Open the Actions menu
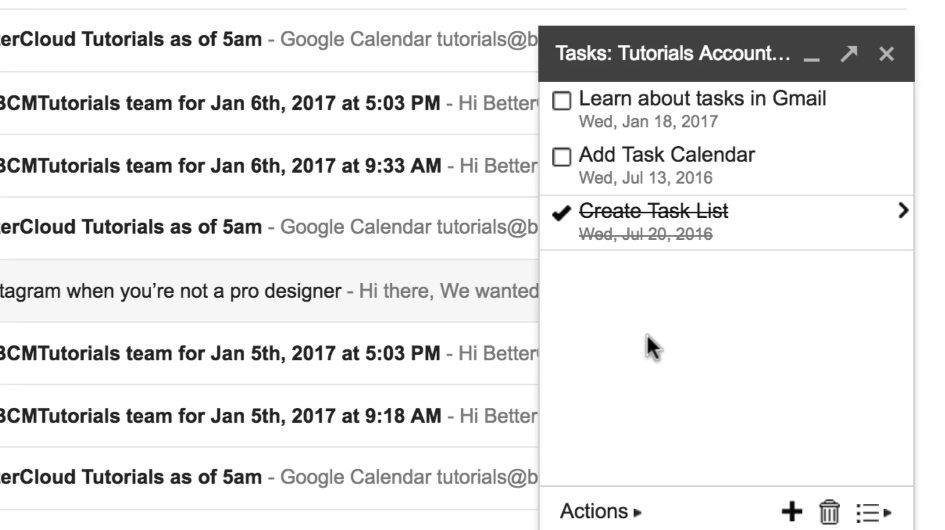The width and height of the screenshot is (945, 530). [x=600, y=511]
